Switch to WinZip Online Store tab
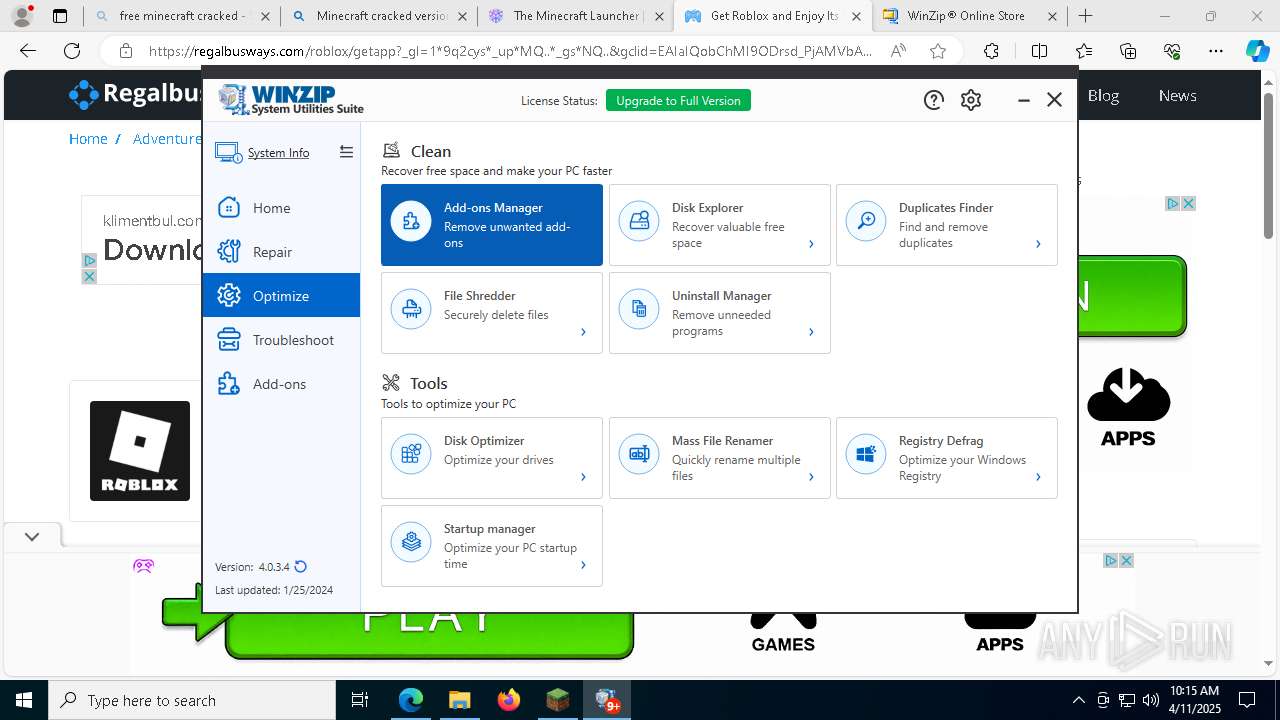The width and height of the screenshot is (1280, 720). (x=970, y=16)
